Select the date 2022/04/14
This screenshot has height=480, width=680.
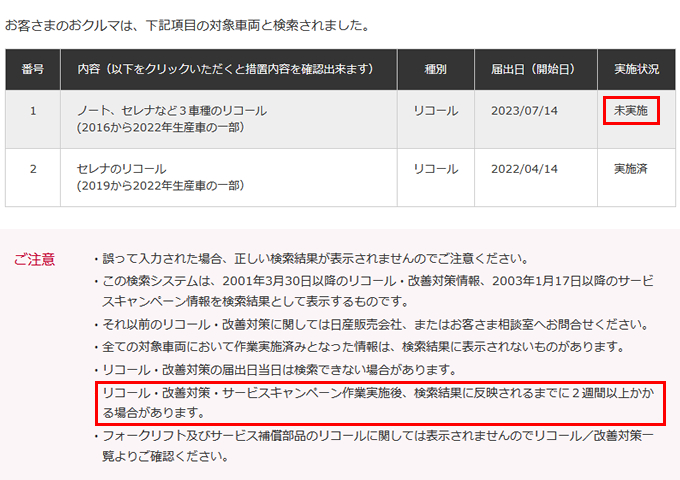[524, 169]
